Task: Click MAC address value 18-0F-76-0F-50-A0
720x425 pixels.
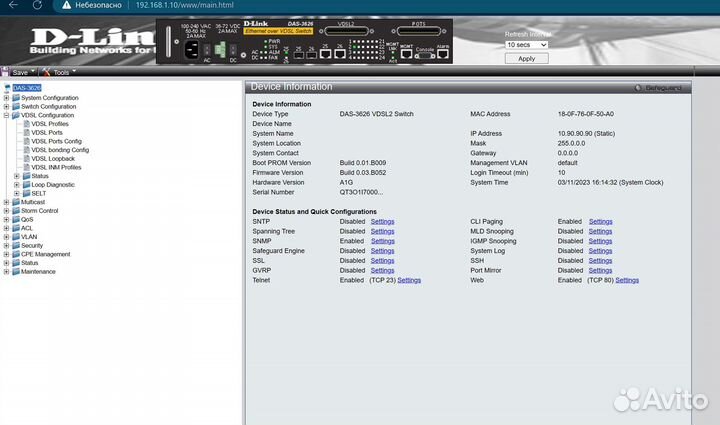Action: point(585,114)
